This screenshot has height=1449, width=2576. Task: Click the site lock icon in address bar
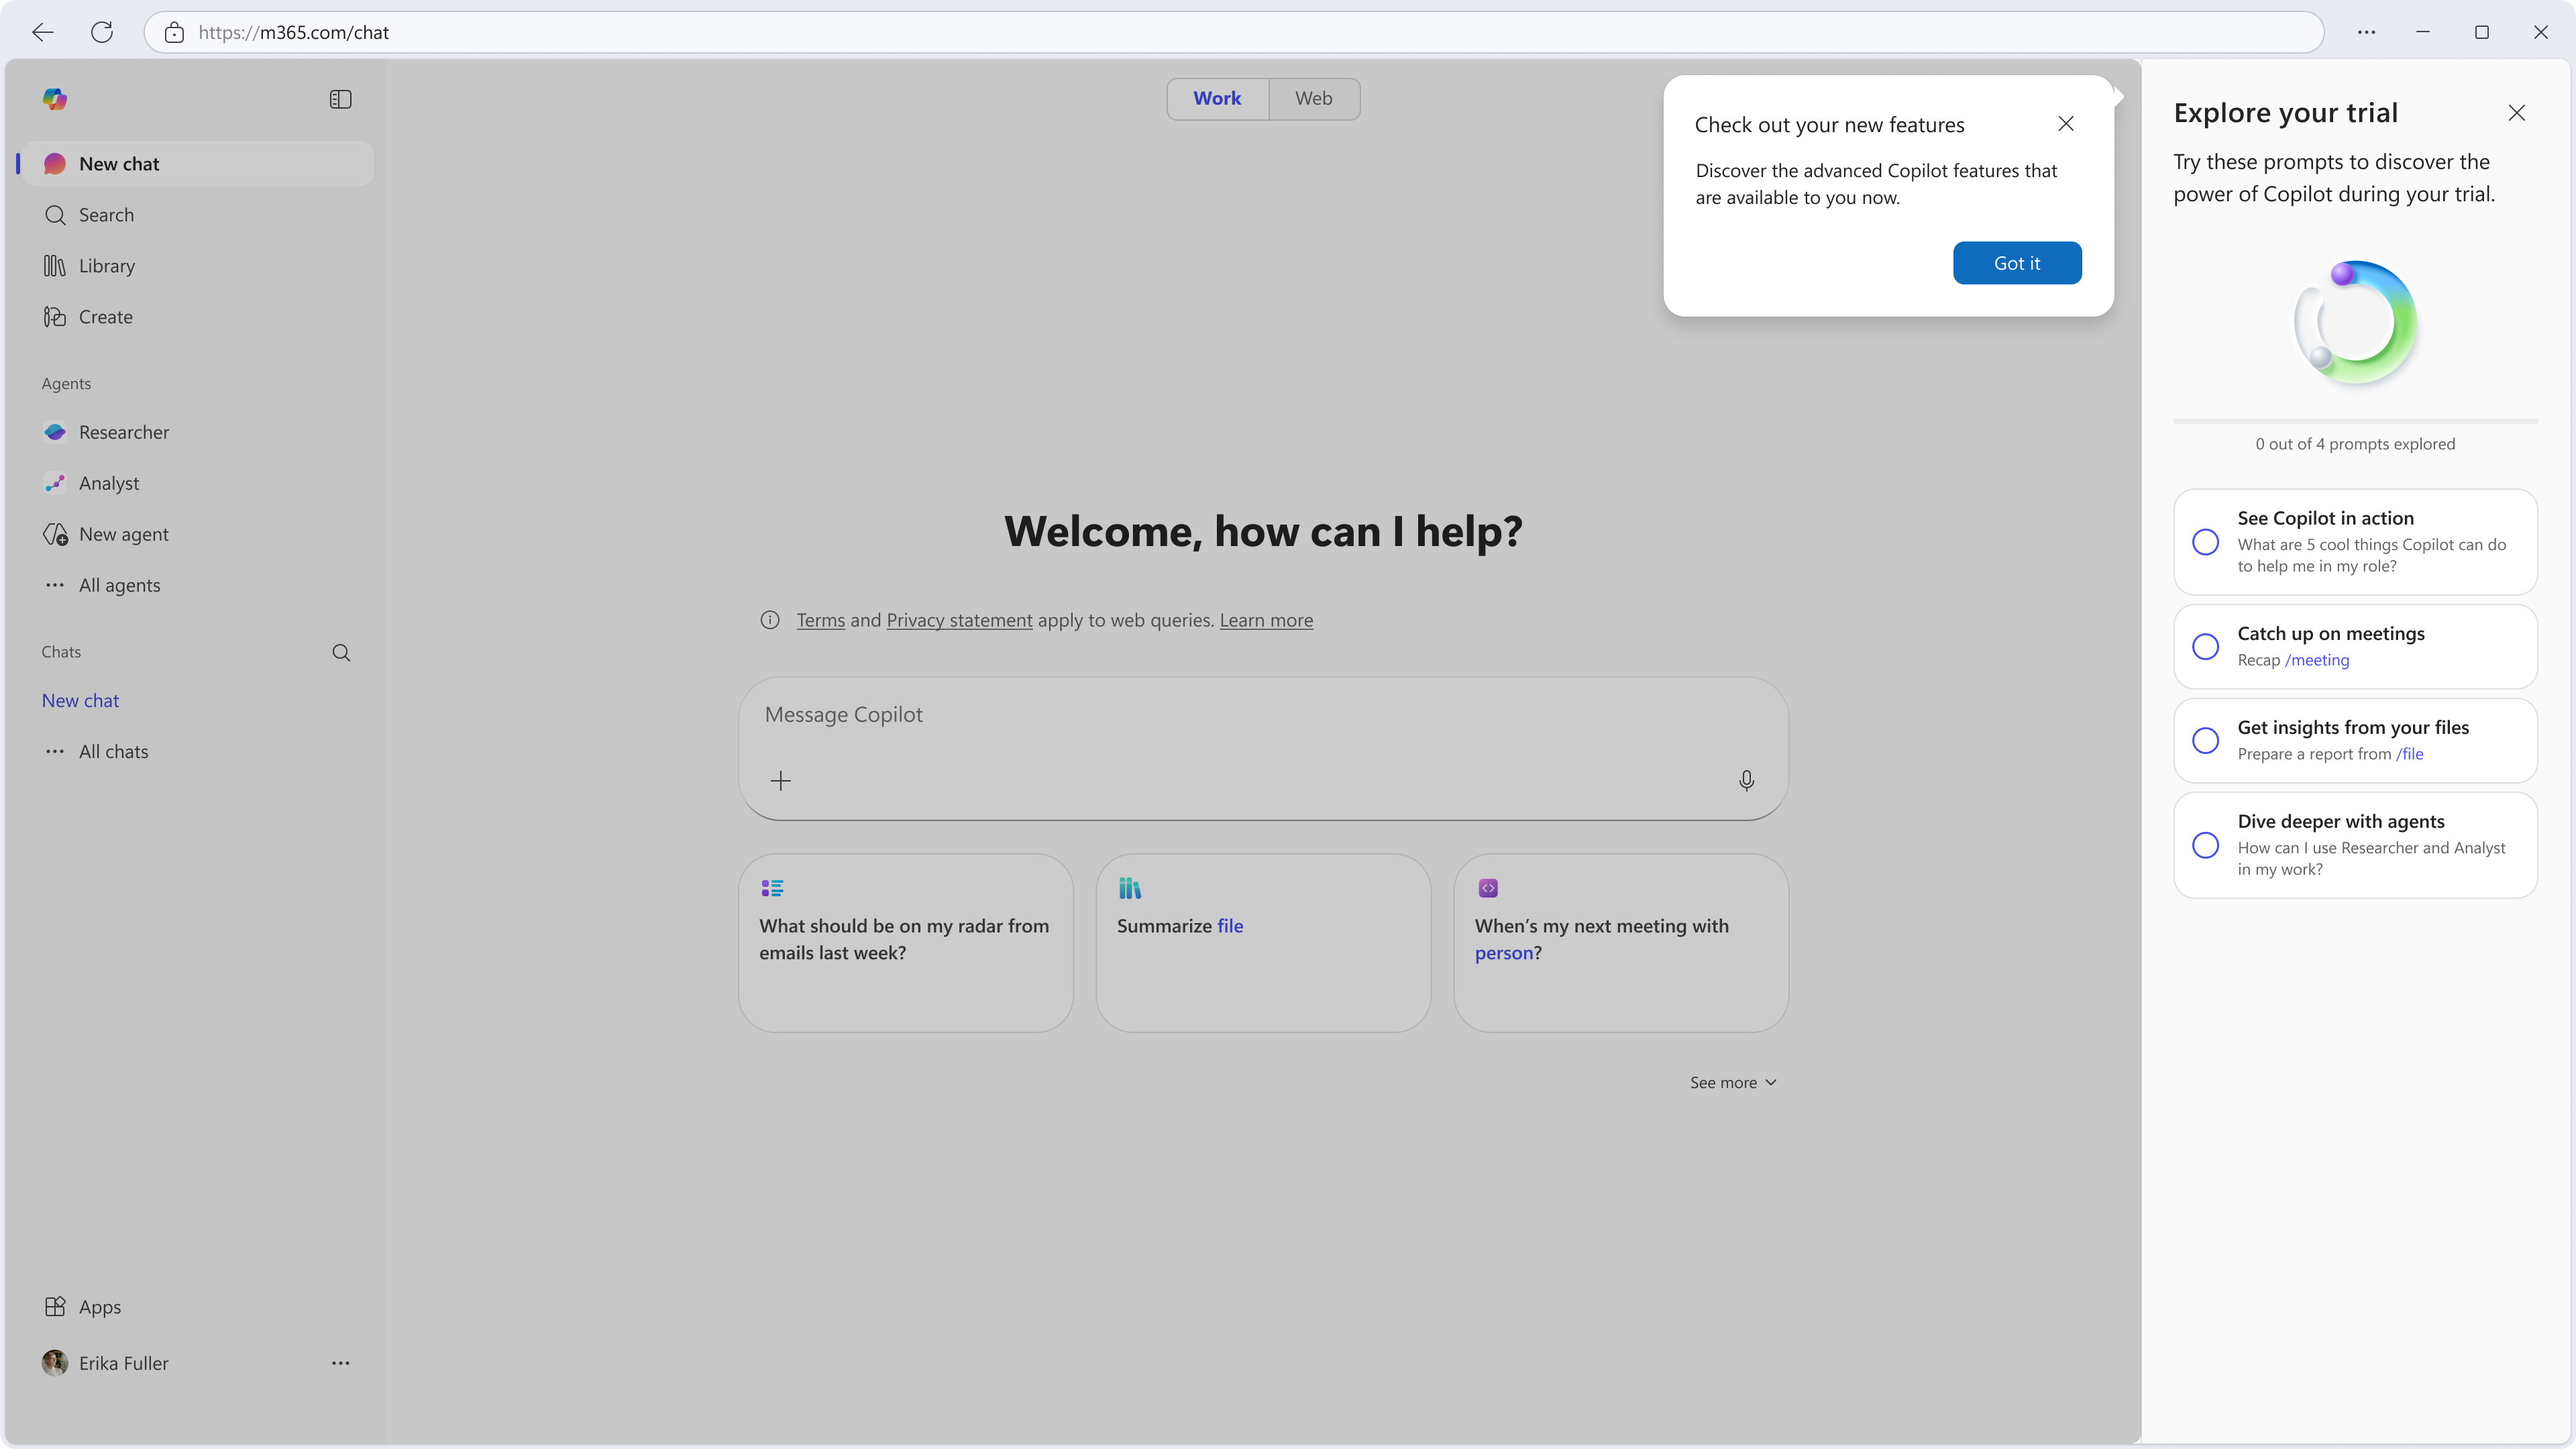click(174, 32)
